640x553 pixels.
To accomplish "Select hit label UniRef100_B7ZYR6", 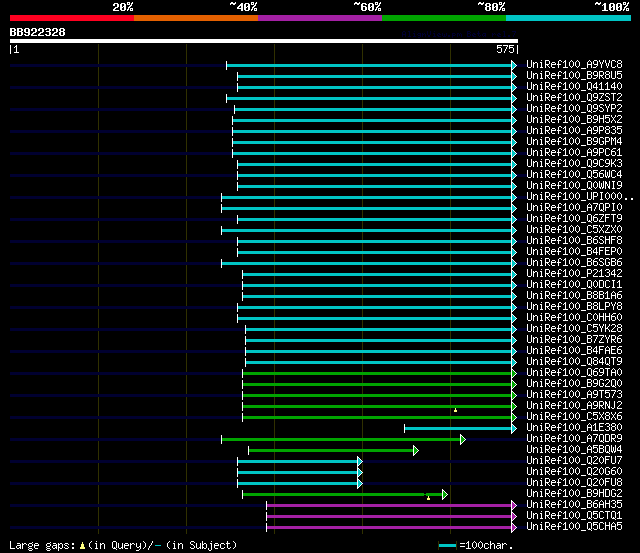I will click(x=574, y=340).
